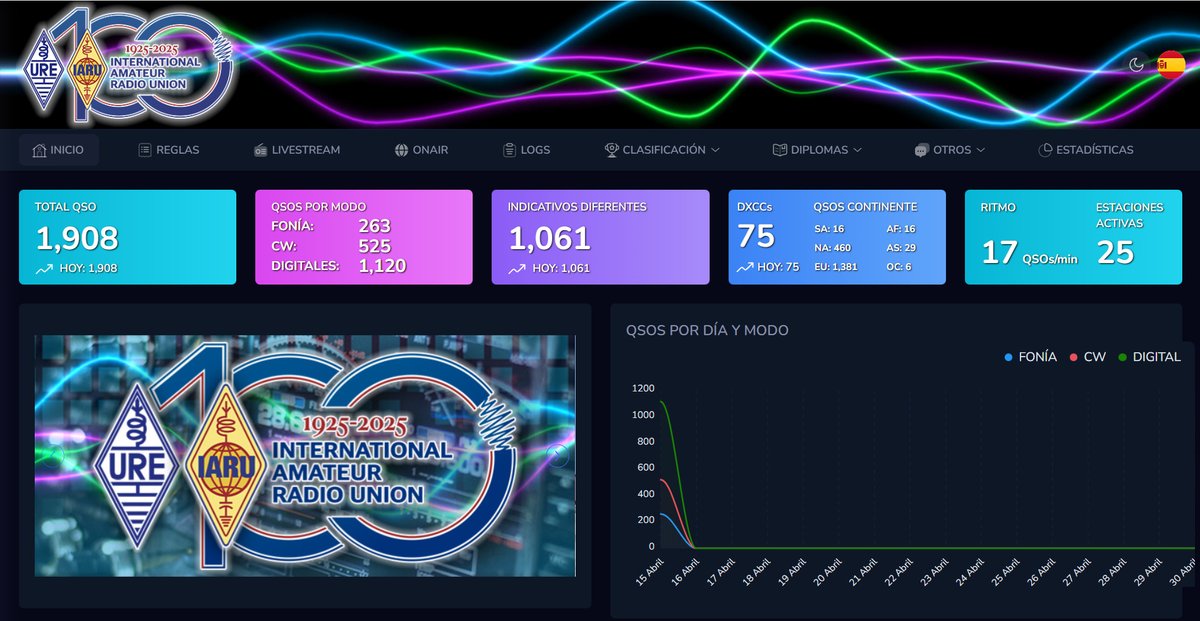The width and height of the screenshot is (1200, 621).
Task: Click the trend arrow in Total QSO card
Action: (44, 268)
